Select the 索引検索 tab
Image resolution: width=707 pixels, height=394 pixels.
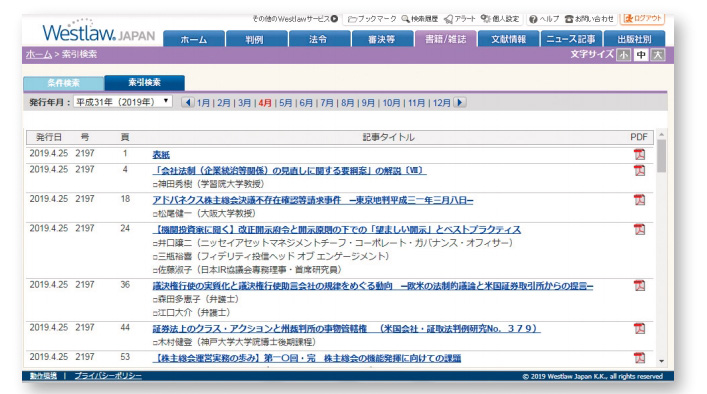click(x=144, y=82)
